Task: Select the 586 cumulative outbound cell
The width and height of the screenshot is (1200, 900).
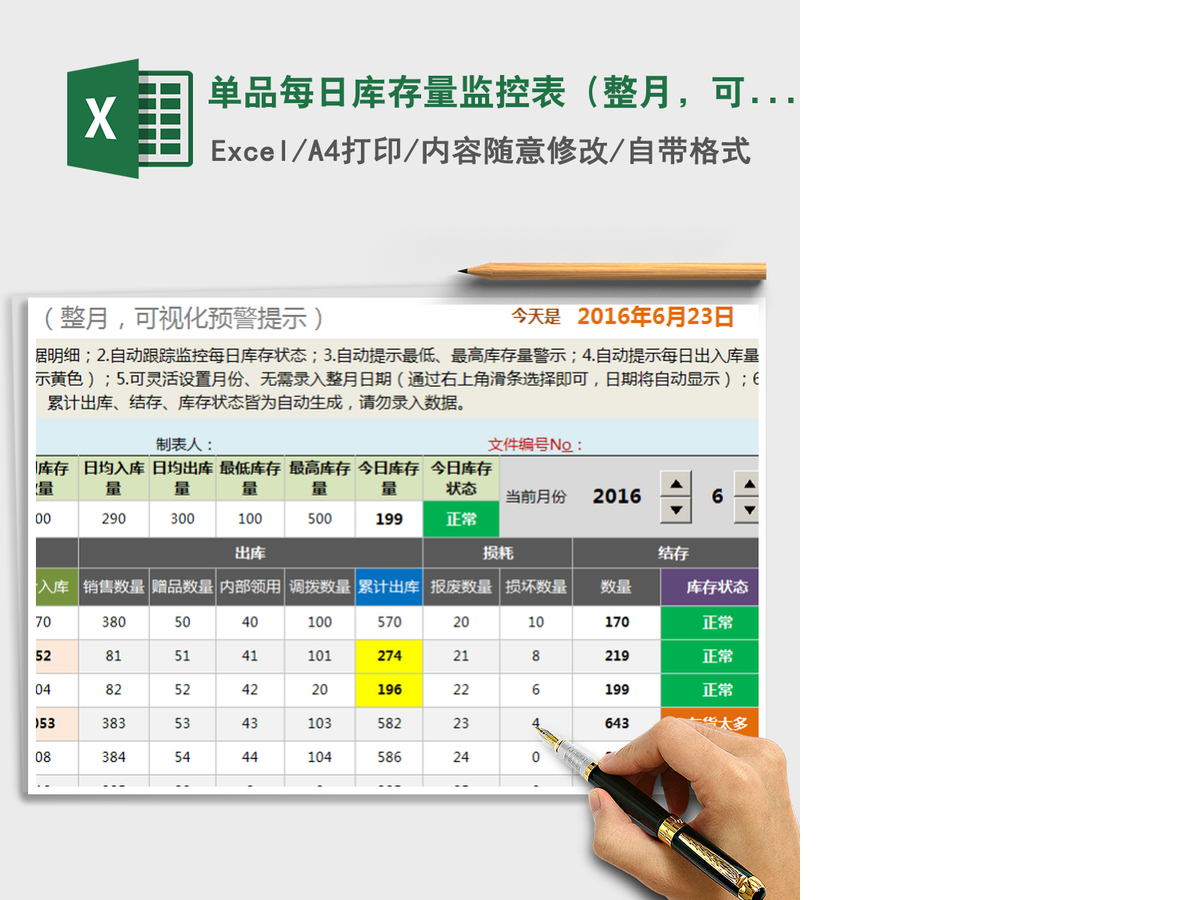Action: click(x=389, y=757)
